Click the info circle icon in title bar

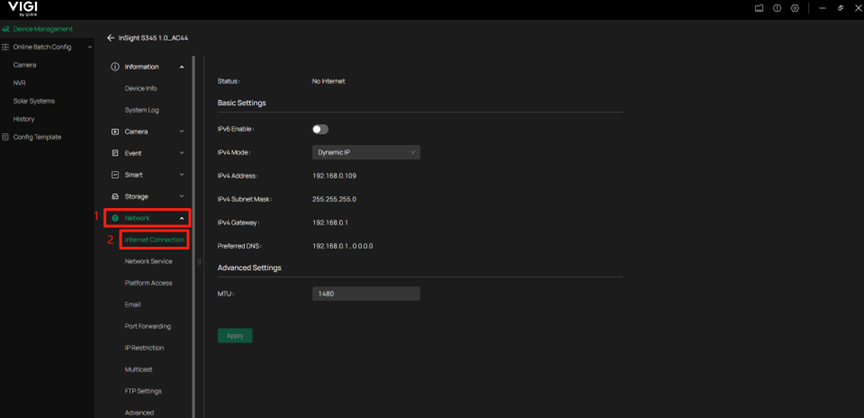coord(777,8)
